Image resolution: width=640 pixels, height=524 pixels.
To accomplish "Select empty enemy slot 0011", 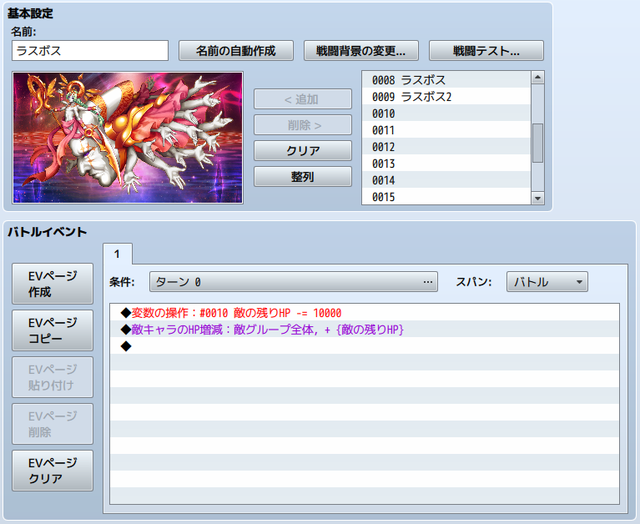I will tap(446, 130).
